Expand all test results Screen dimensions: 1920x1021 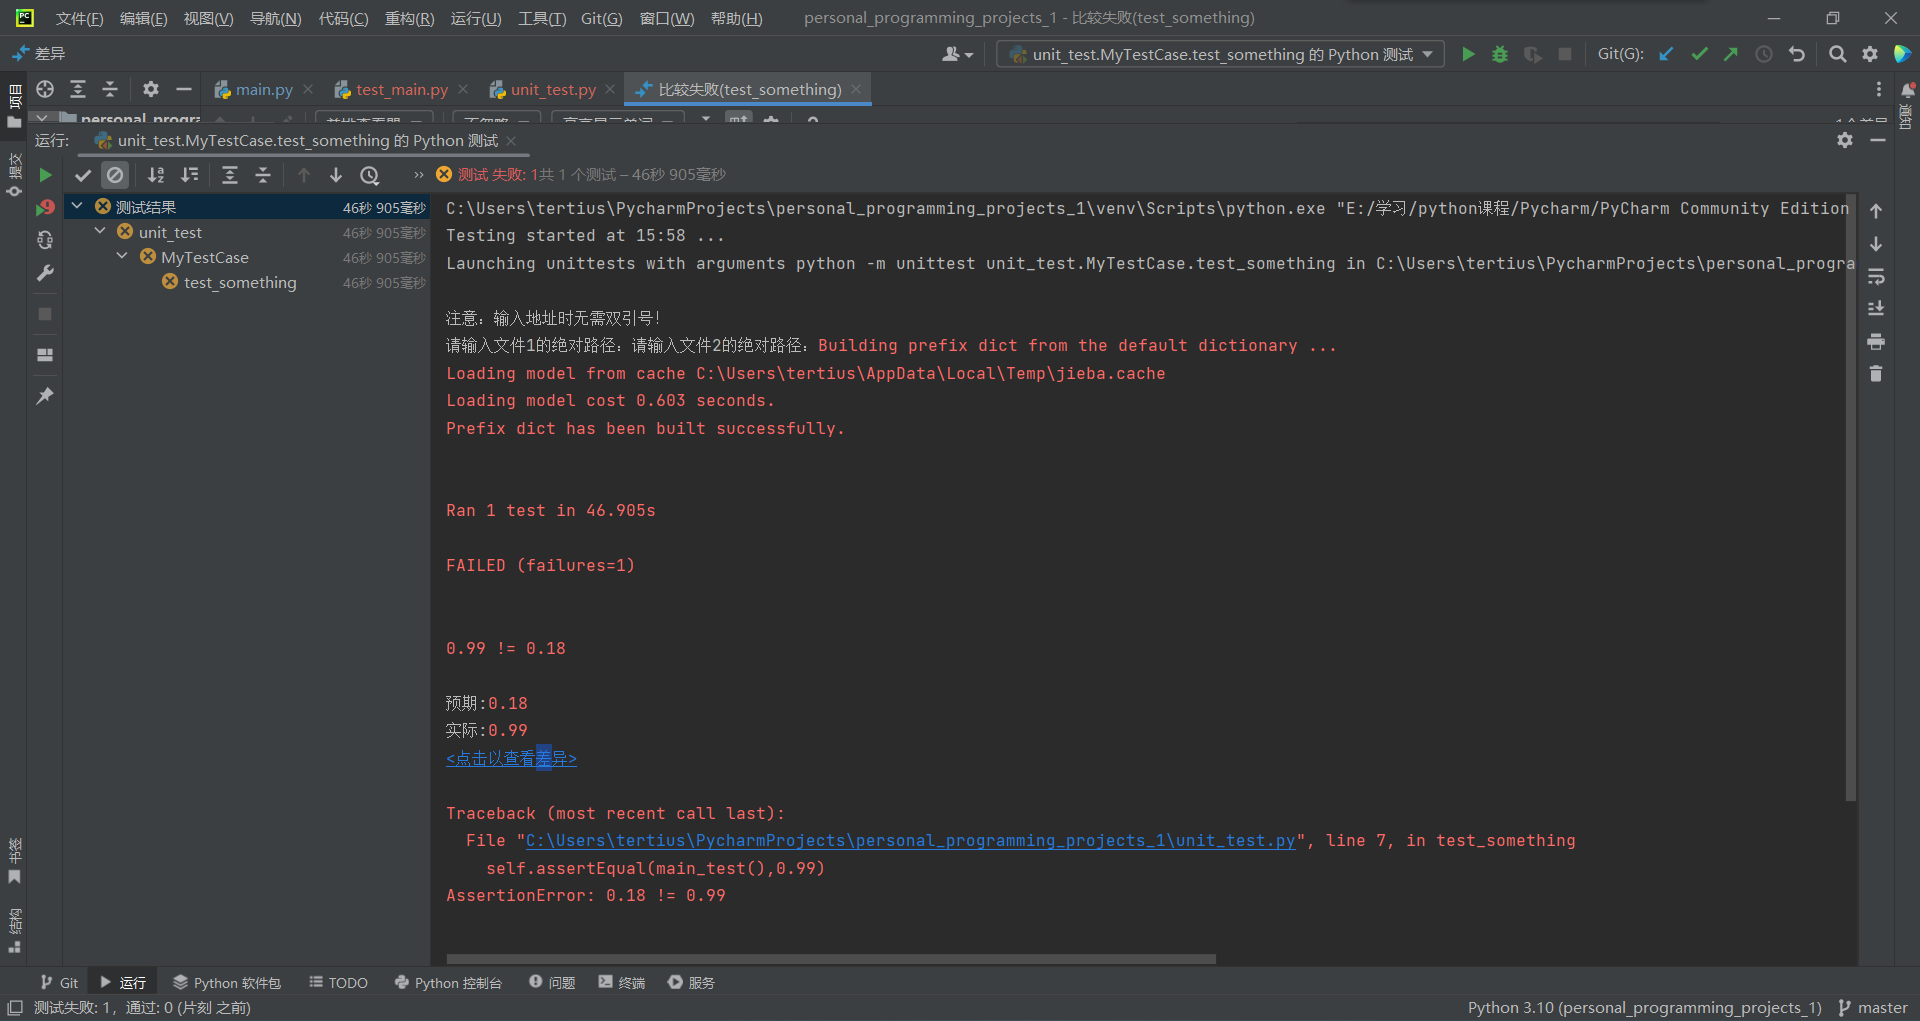tap(230, 175)
